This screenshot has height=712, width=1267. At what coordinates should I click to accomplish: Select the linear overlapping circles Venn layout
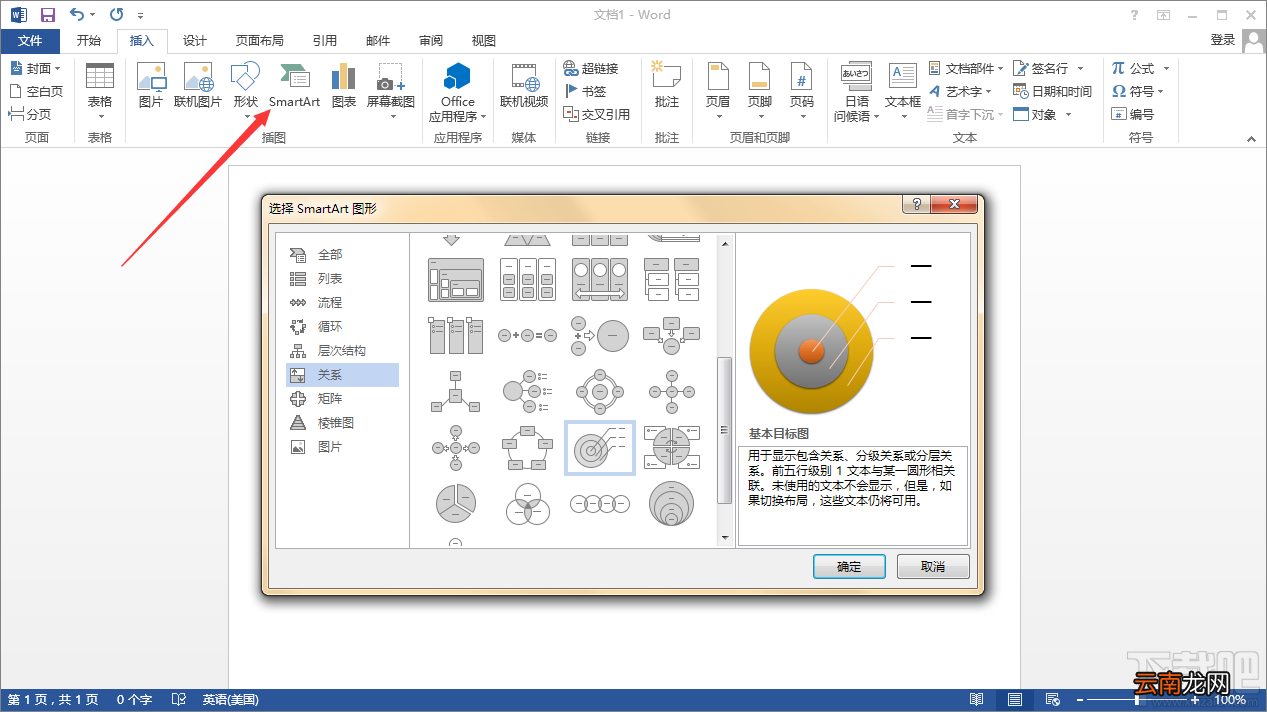(x=599, y=504)
